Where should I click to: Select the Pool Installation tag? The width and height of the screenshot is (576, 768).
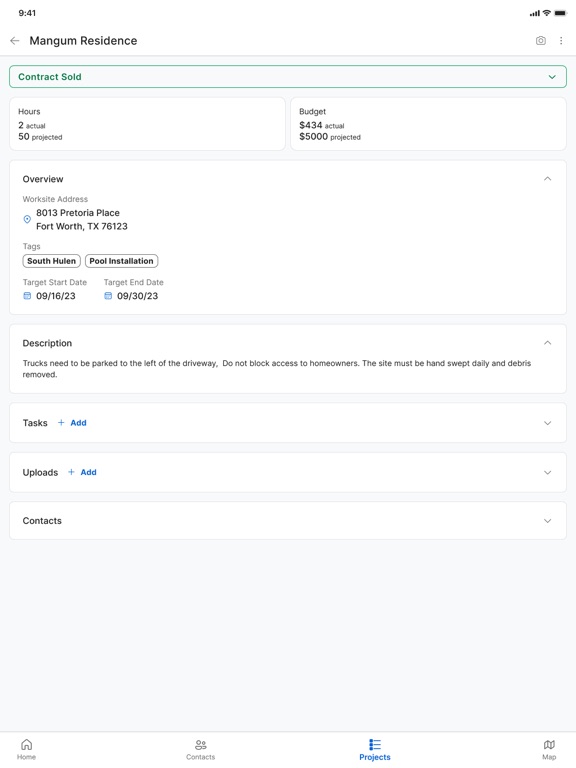point(121,261)
